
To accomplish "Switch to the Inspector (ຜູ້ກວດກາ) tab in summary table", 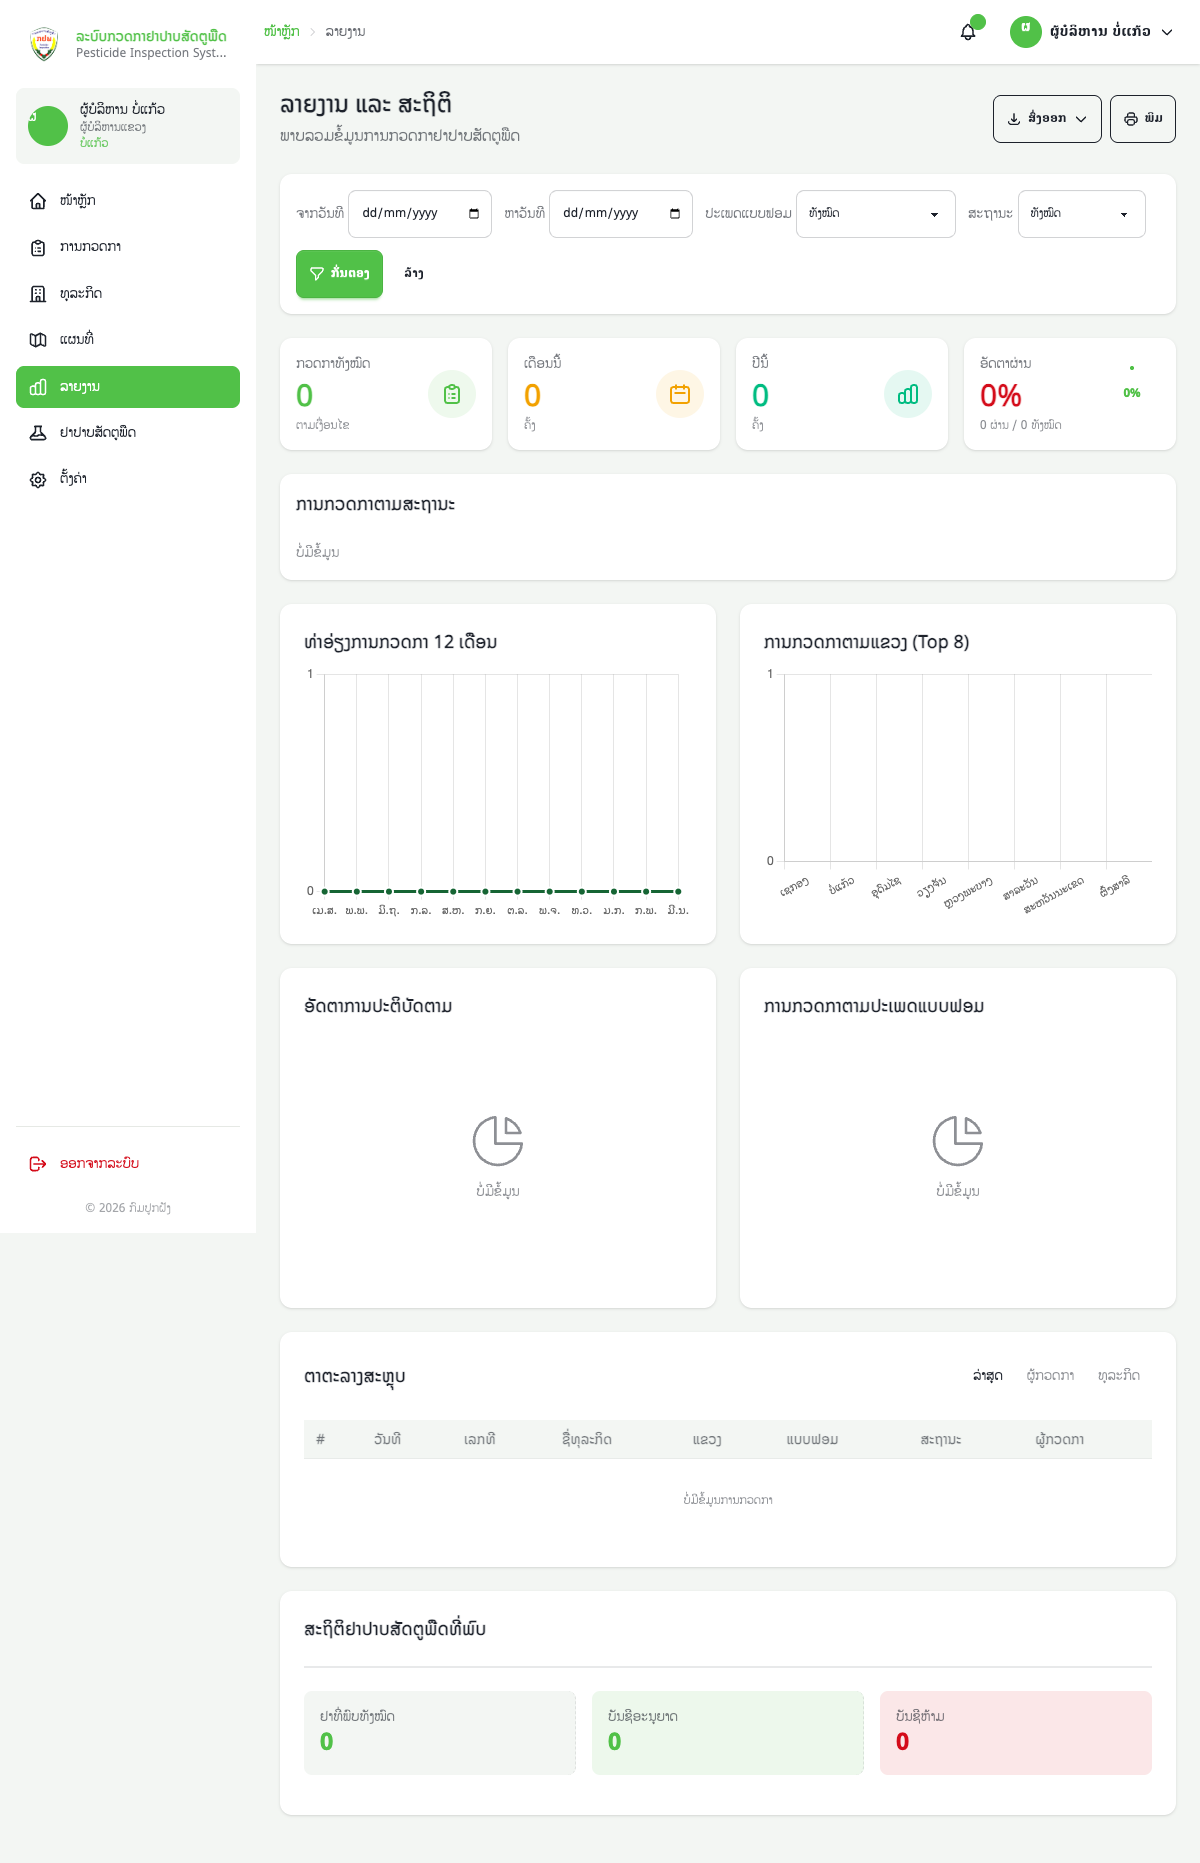I will [1050, 1376].
